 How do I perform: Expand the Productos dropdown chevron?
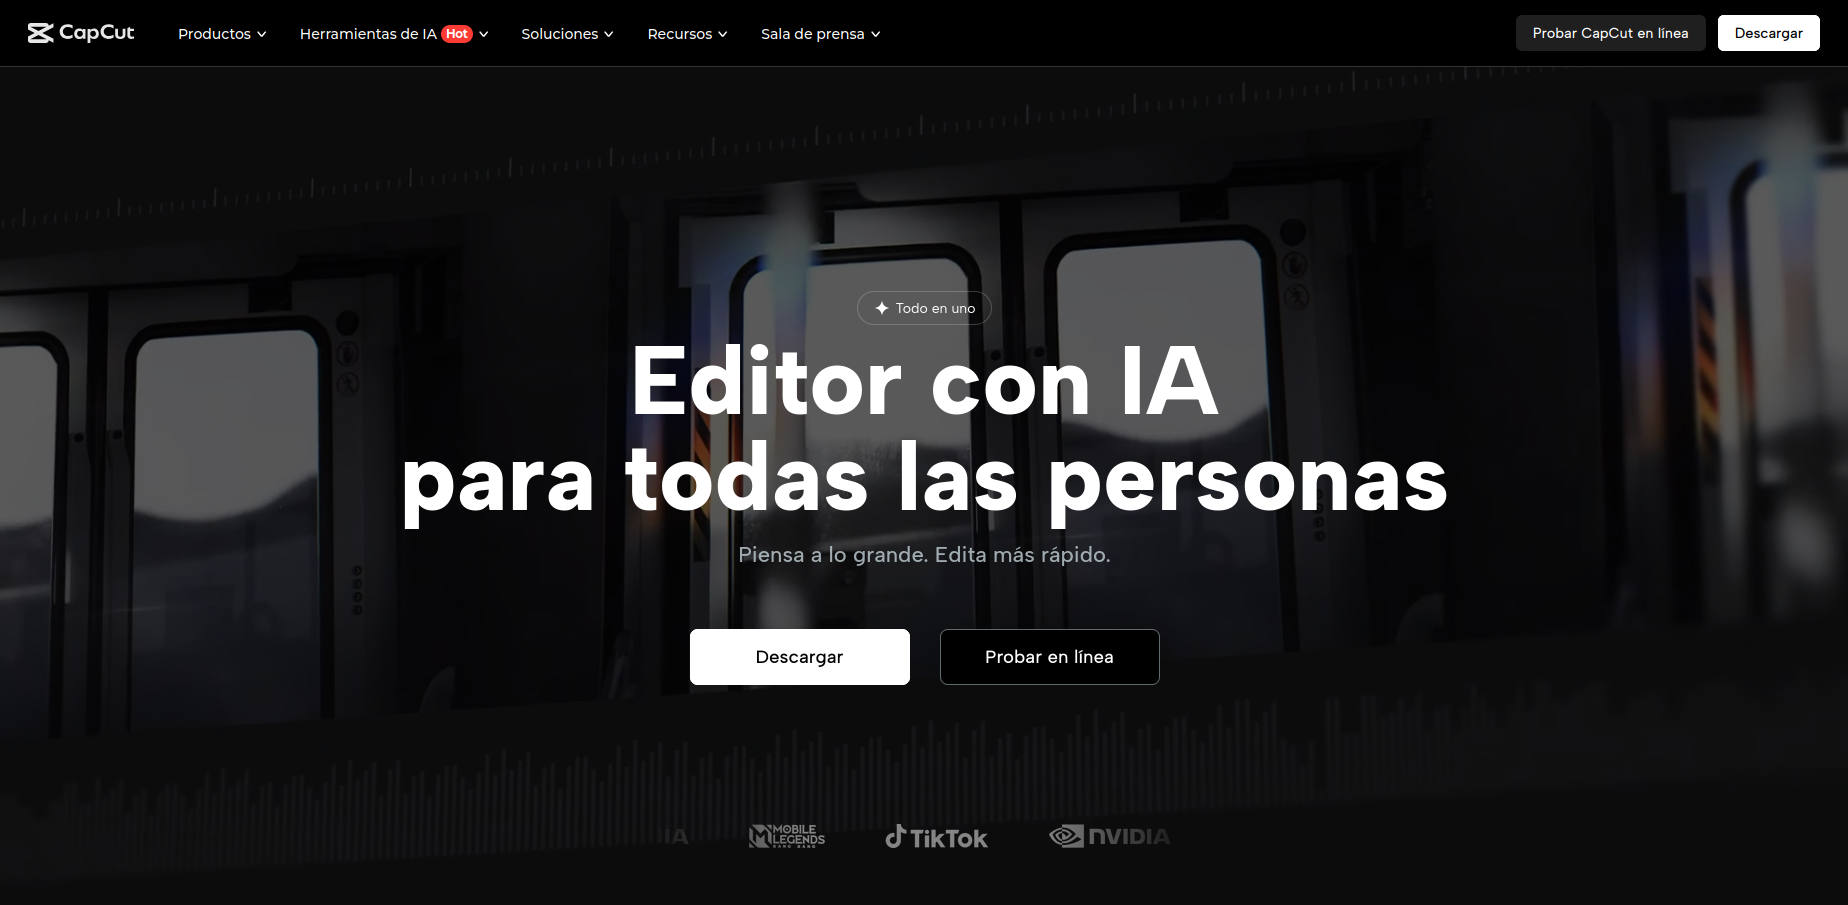[262, 34]
